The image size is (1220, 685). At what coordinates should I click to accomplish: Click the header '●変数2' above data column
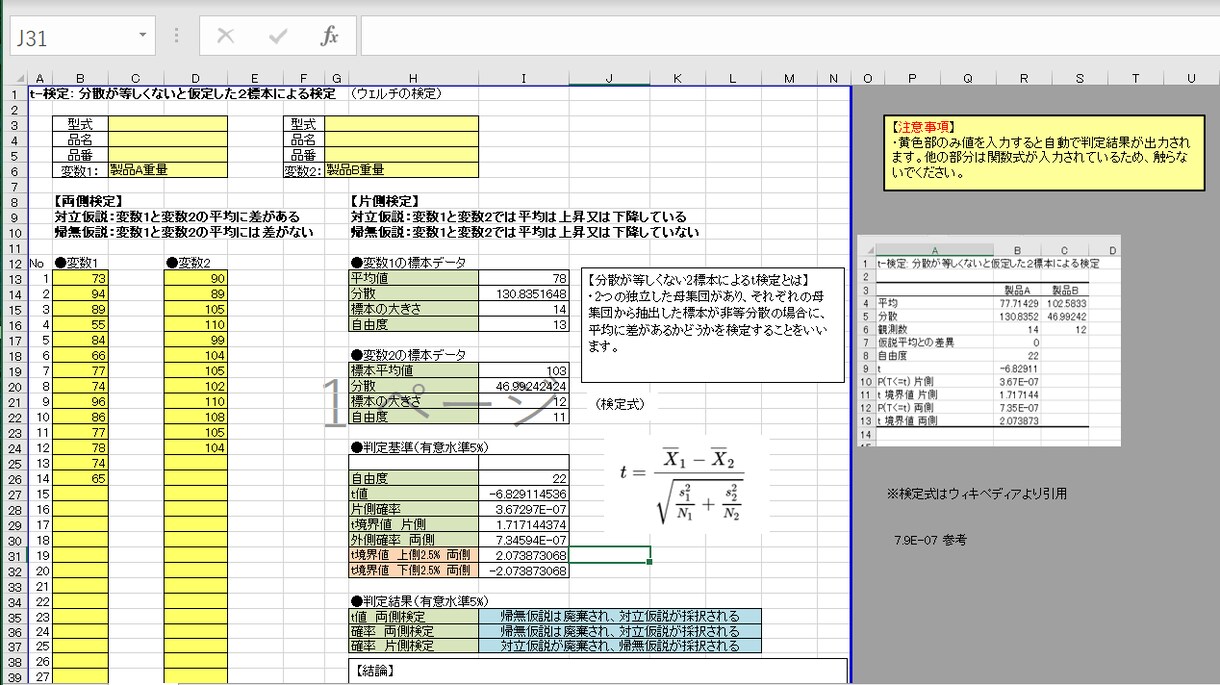[x=190, y=263]
